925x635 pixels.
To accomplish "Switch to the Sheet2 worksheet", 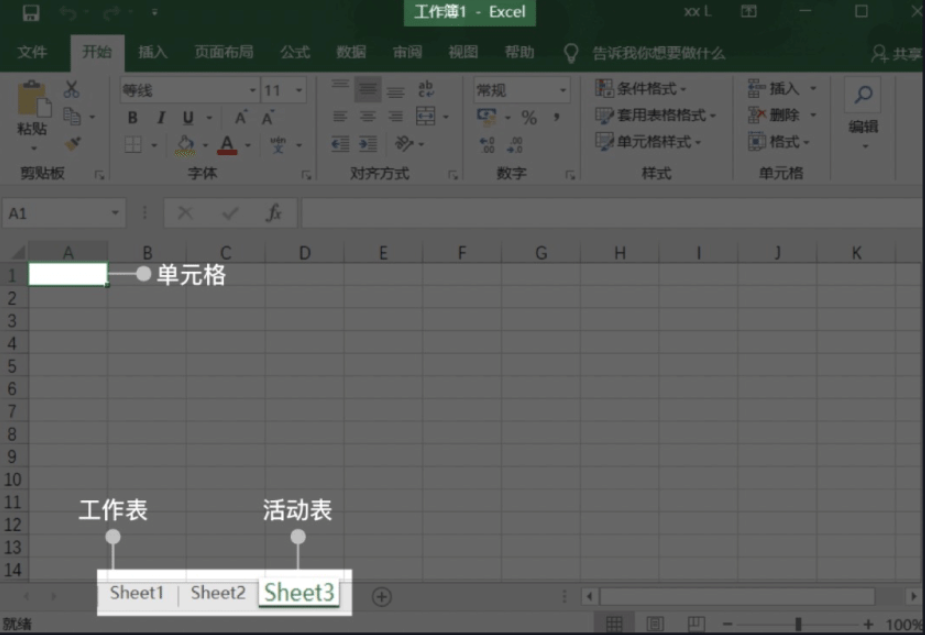I will 217,593.
